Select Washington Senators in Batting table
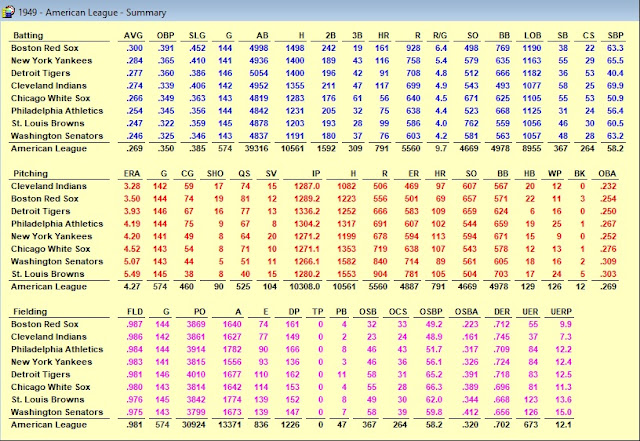 pos(57,136)
